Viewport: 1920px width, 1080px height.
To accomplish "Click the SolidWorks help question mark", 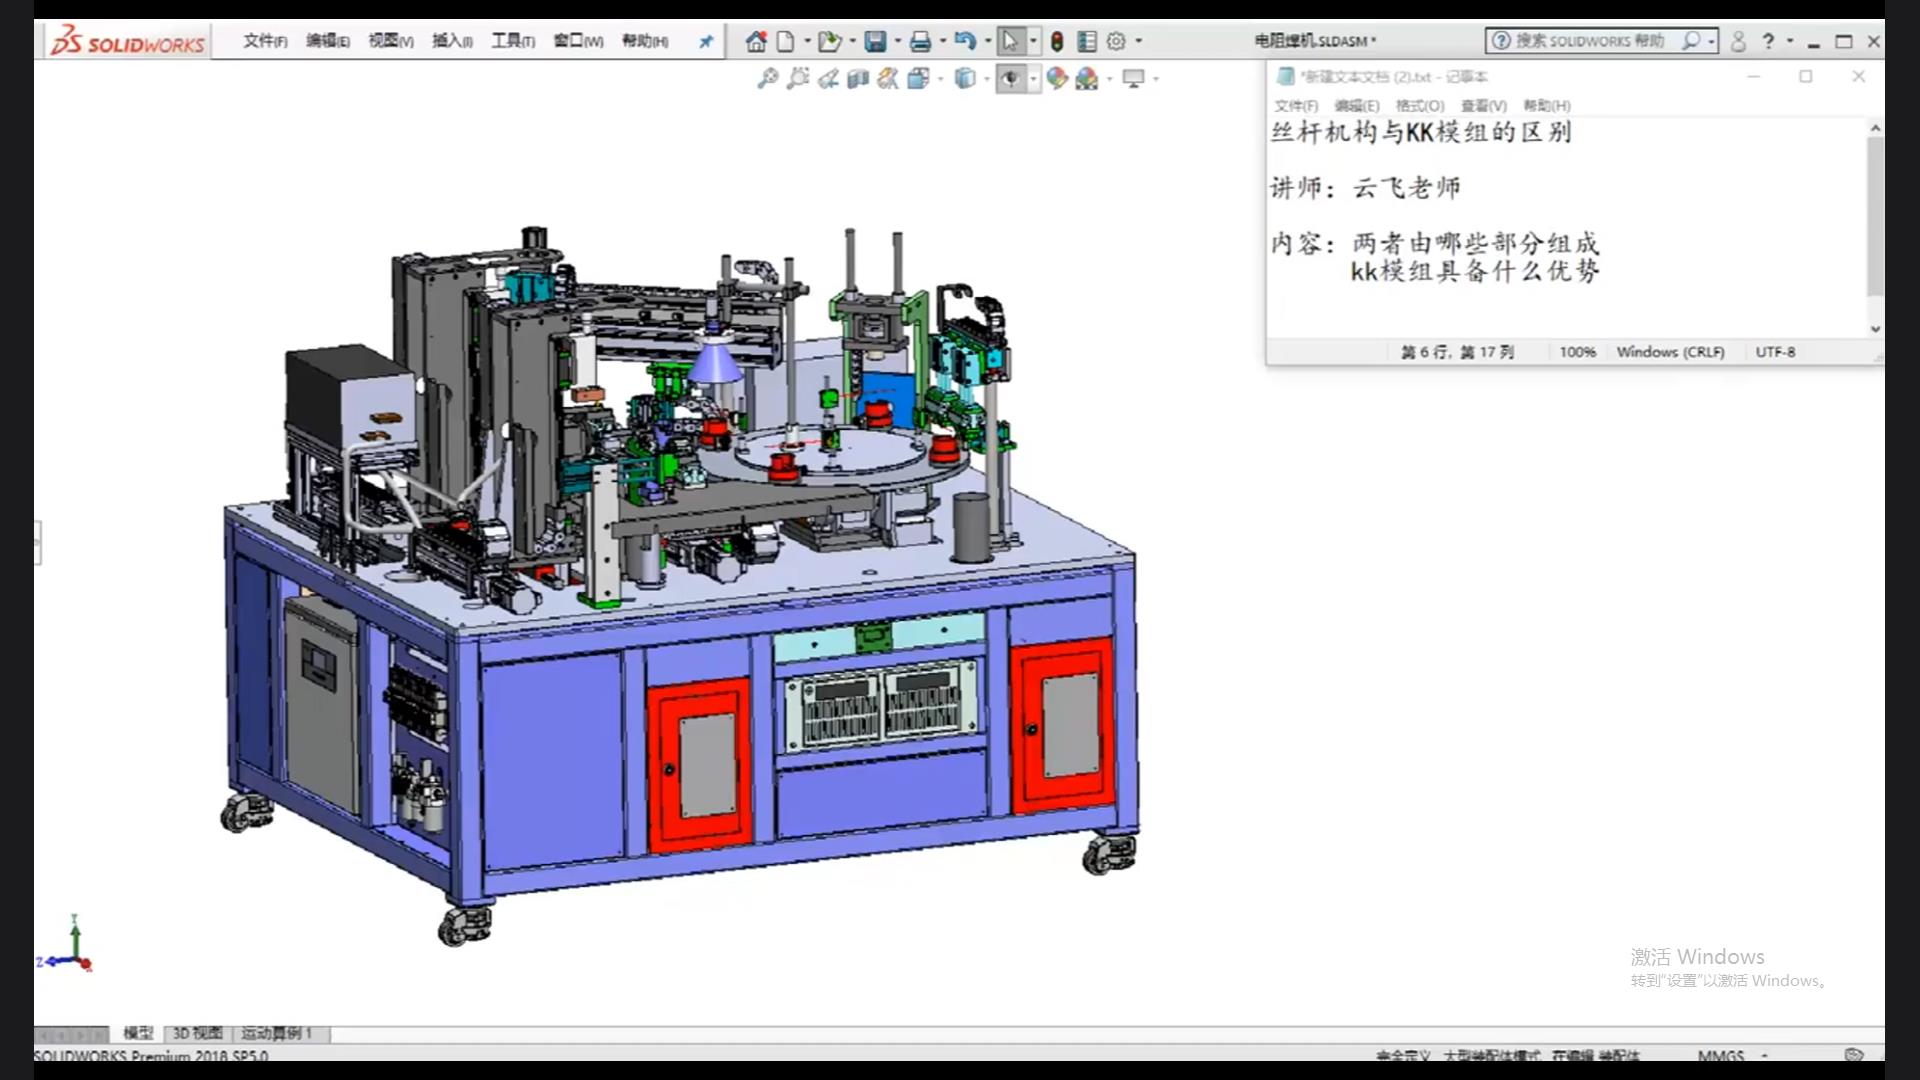I will pyautogui.click(x=1768, y=41).
